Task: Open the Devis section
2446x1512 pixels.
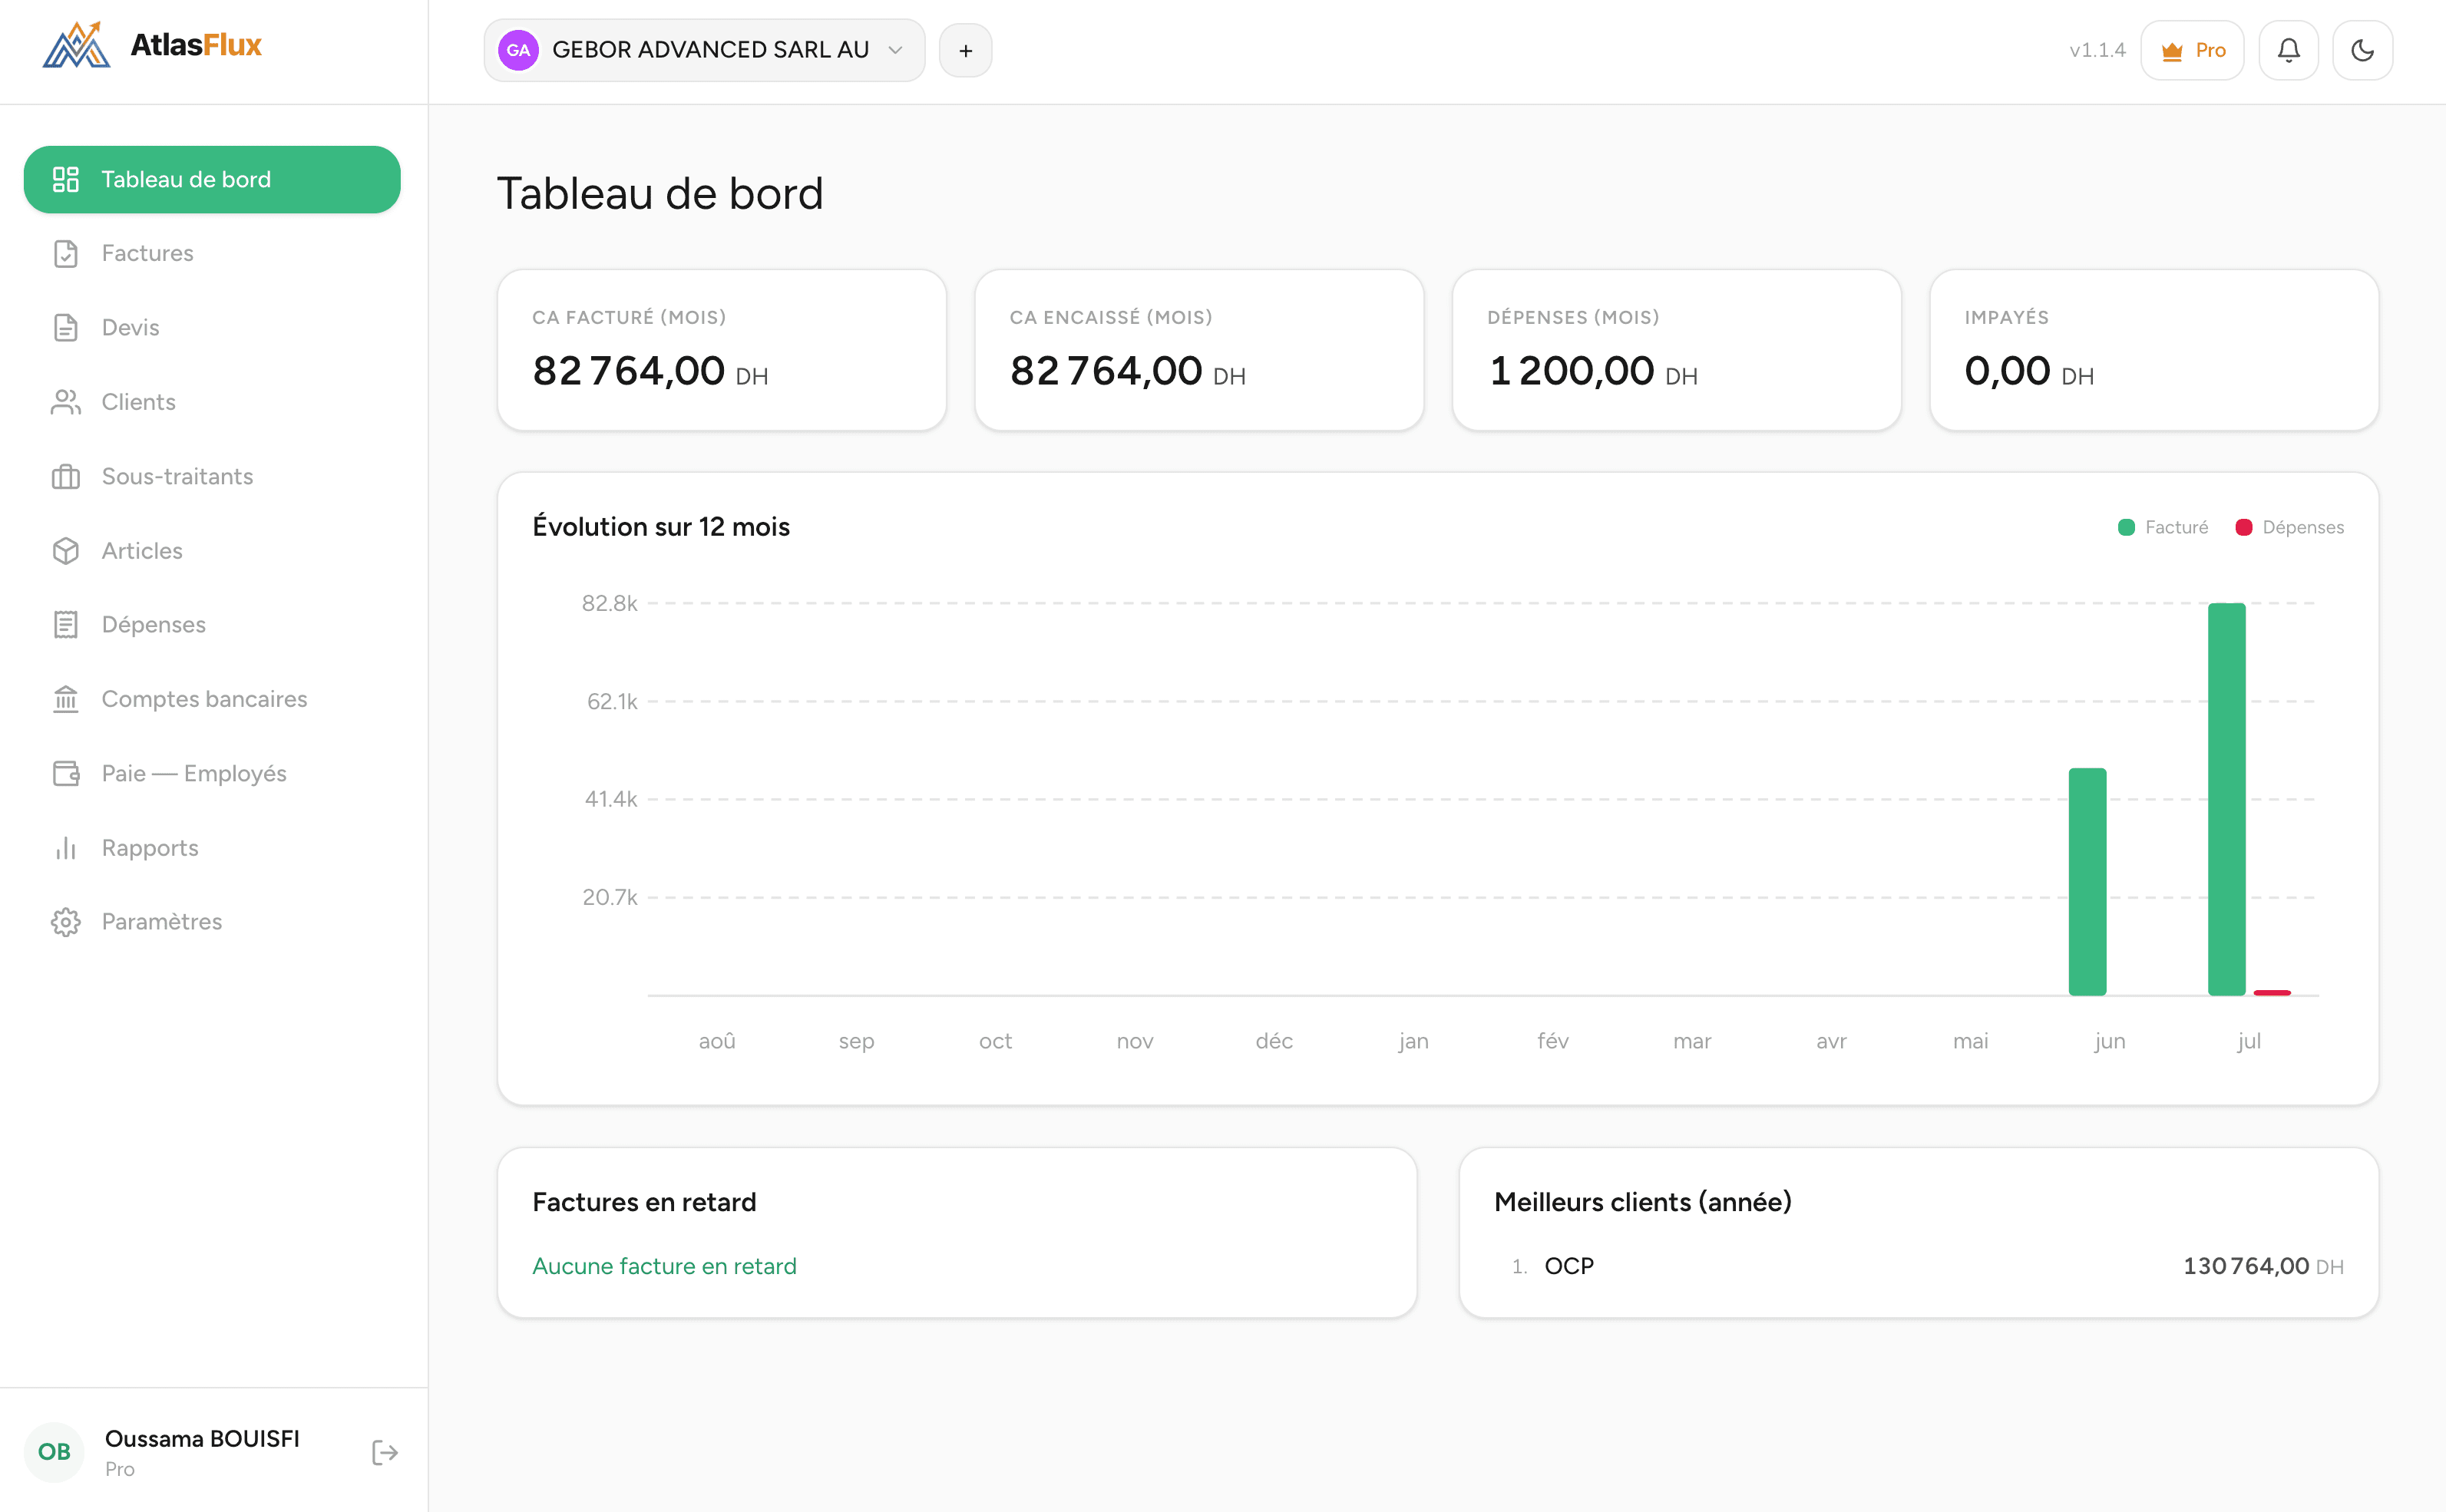Action: click(x=212, y=328)
